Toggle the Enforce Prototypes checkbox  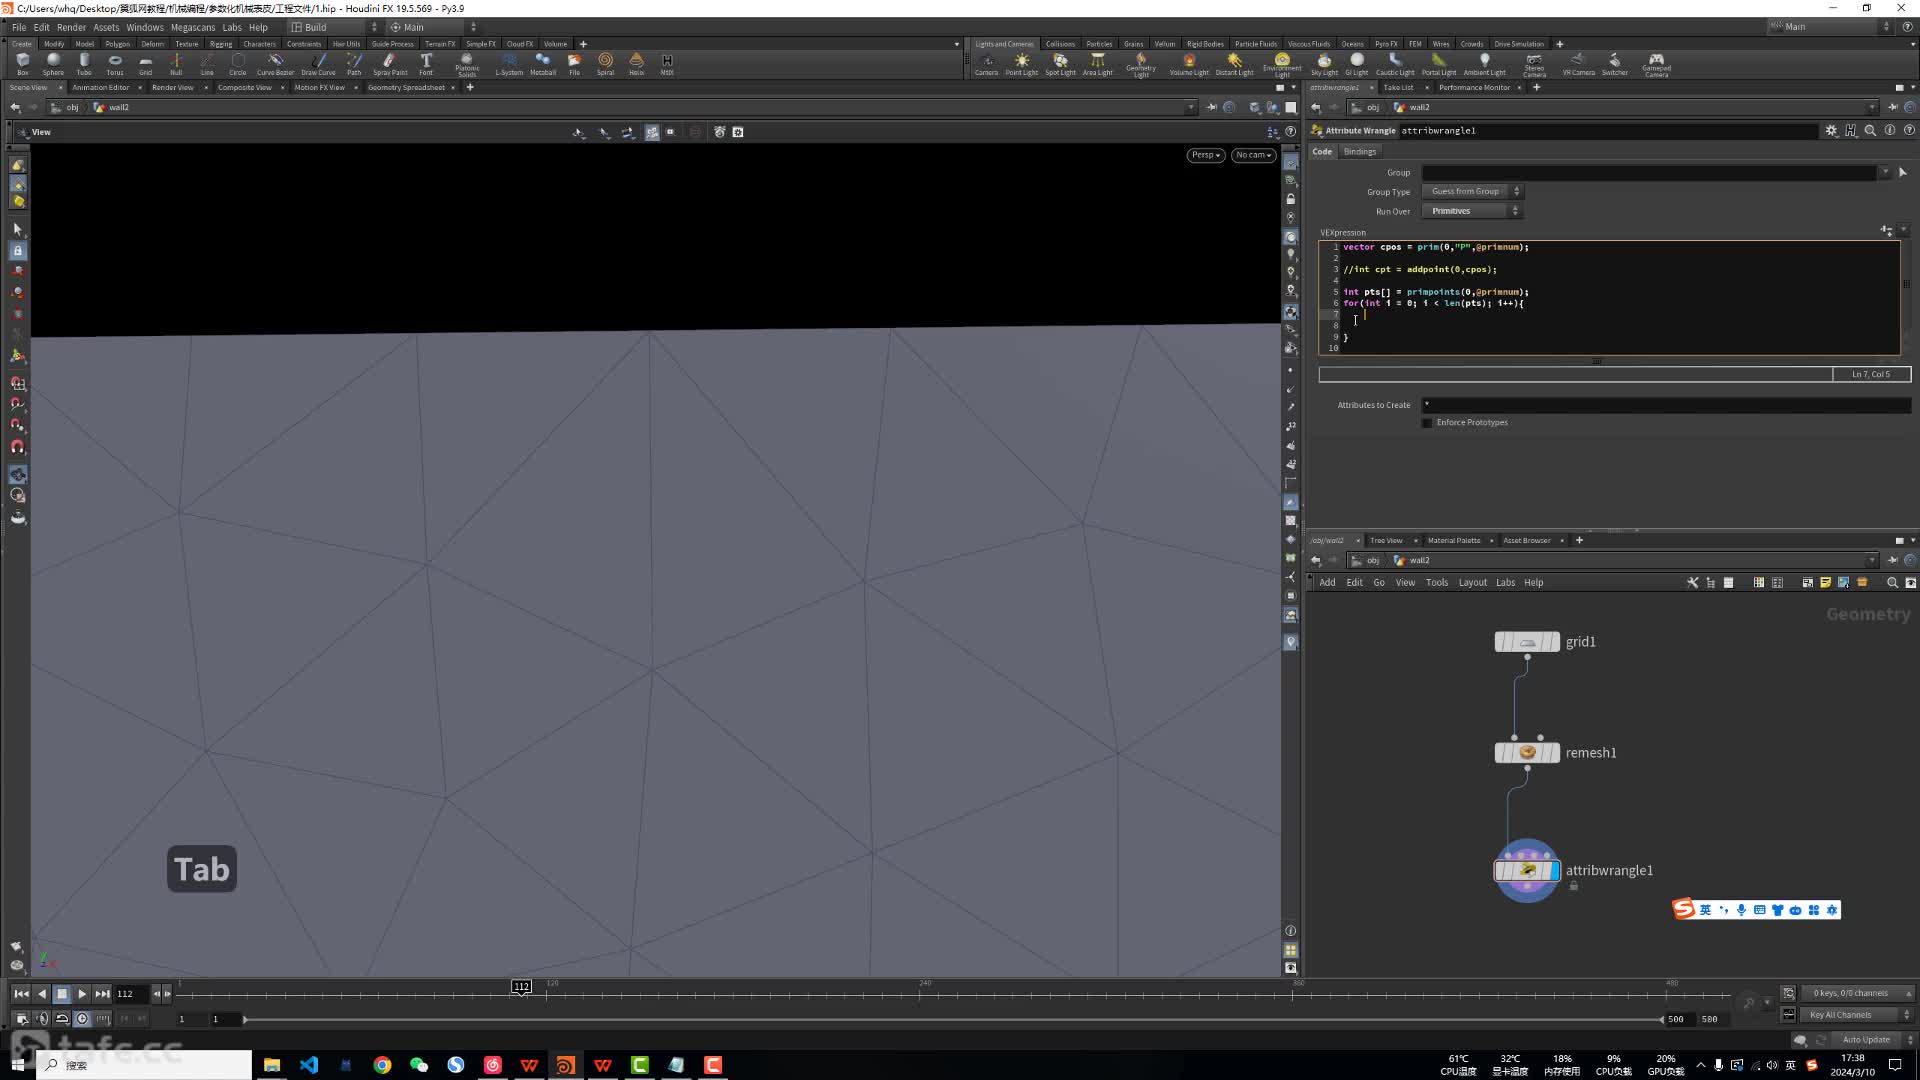1427,423
